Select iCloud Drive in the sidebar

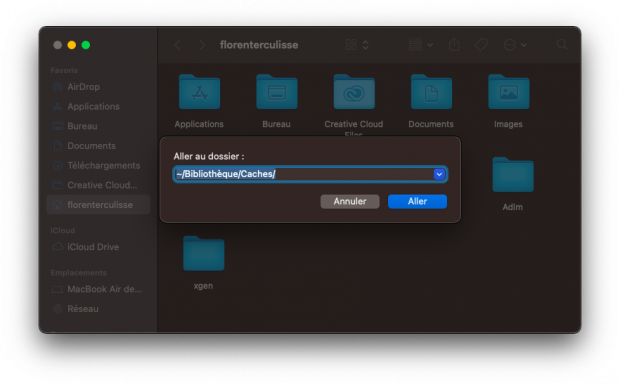98,247
